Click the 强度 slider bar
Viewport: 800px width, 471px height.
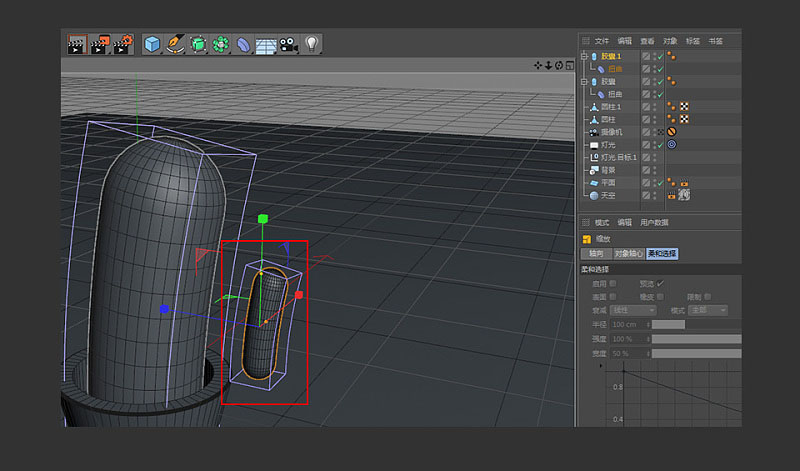point(696,339)
